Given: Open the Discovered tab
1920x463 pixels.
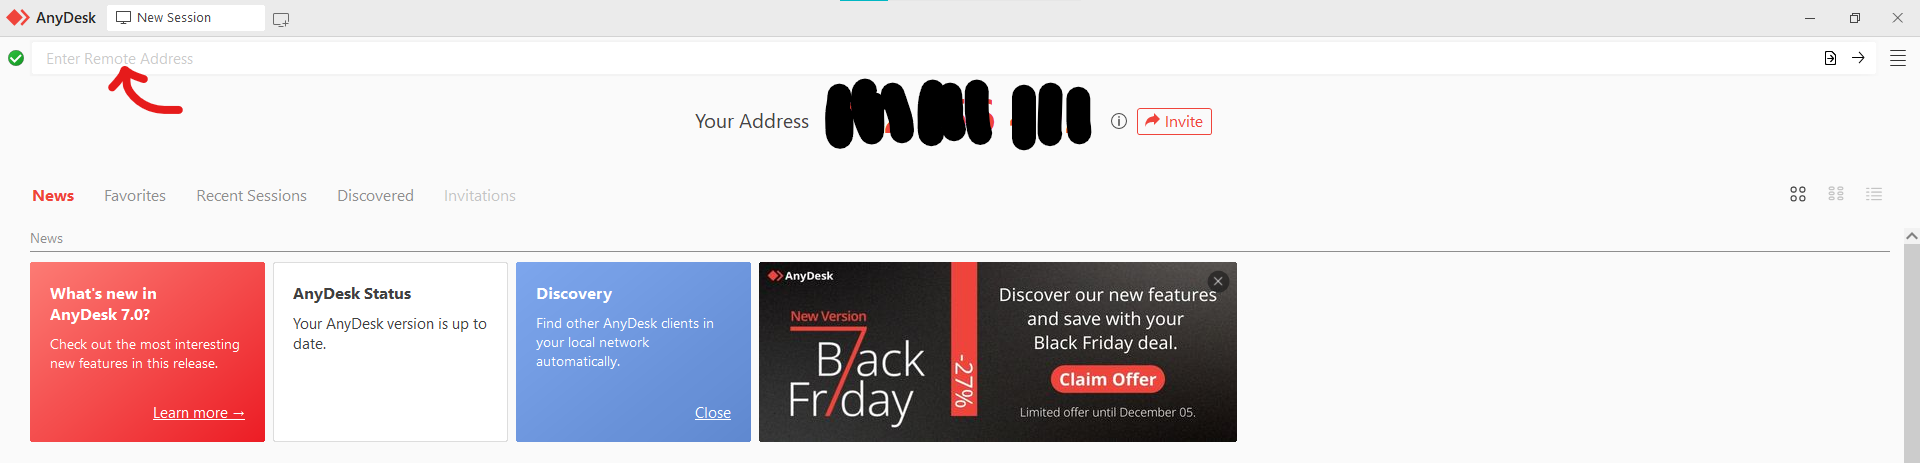Looking at the screenshot, I should 375,196.
